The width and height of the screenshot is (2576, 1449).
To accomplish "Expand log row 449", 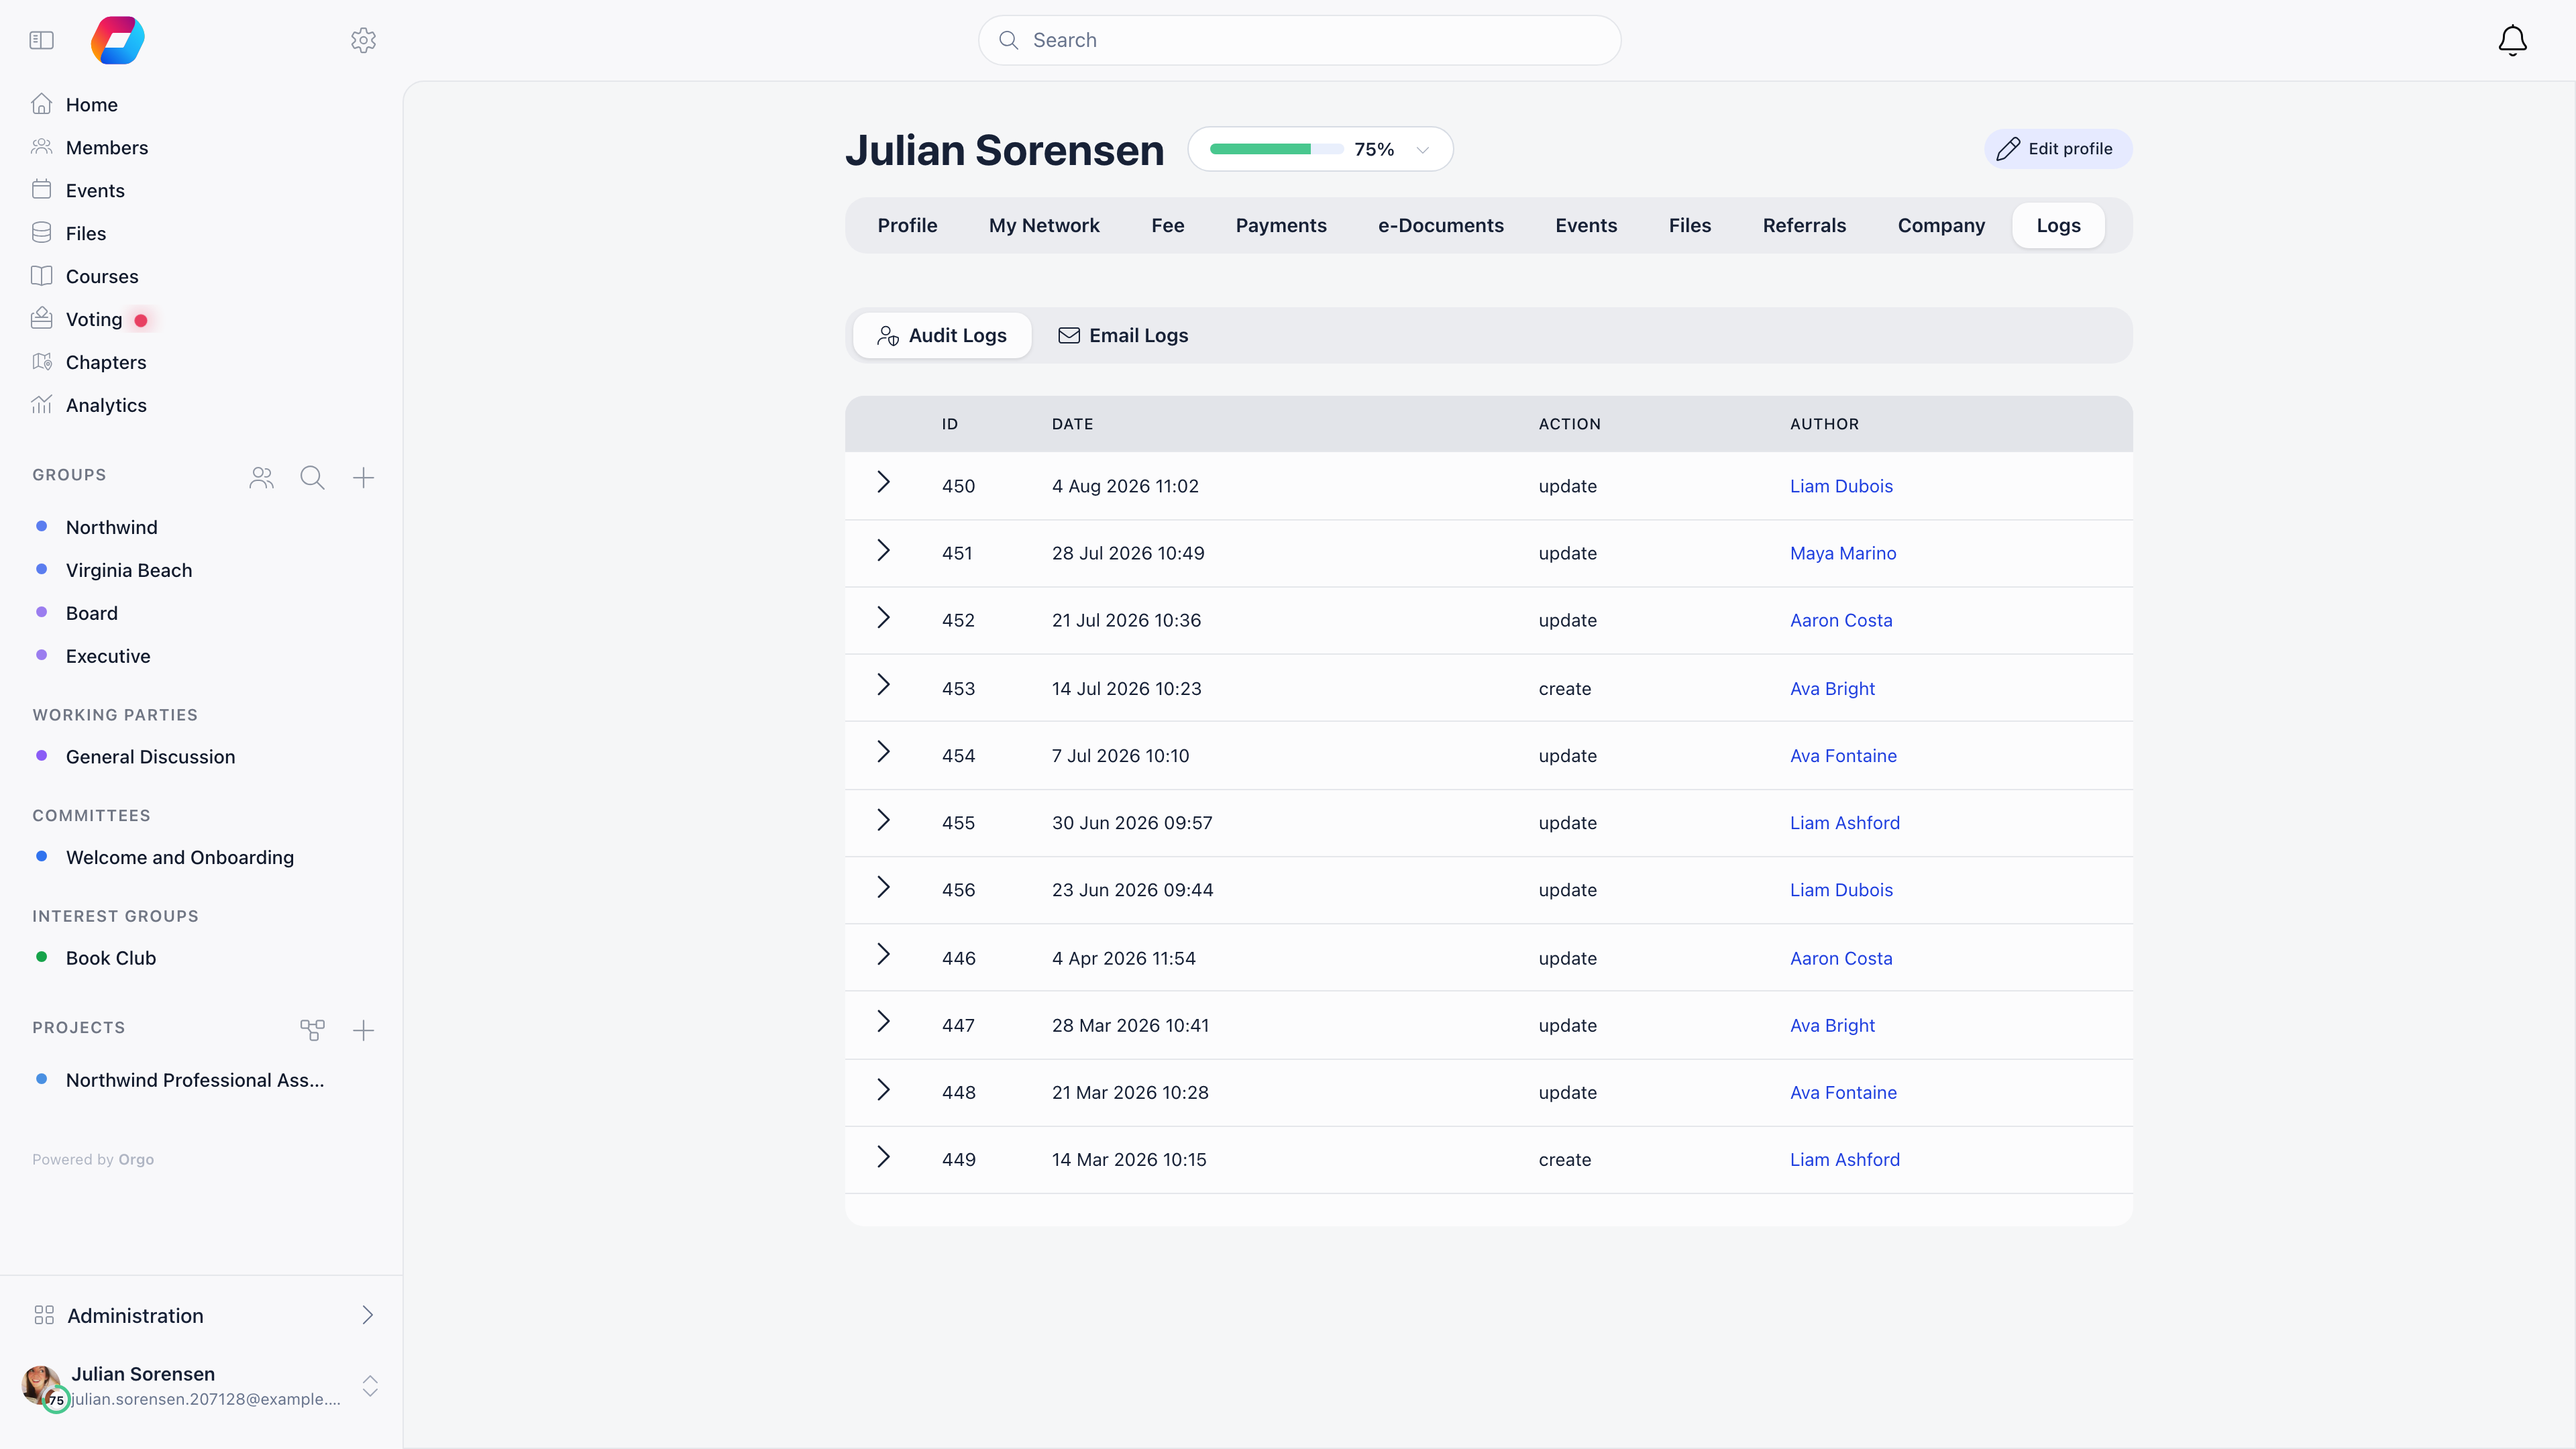I will 883,1157.
